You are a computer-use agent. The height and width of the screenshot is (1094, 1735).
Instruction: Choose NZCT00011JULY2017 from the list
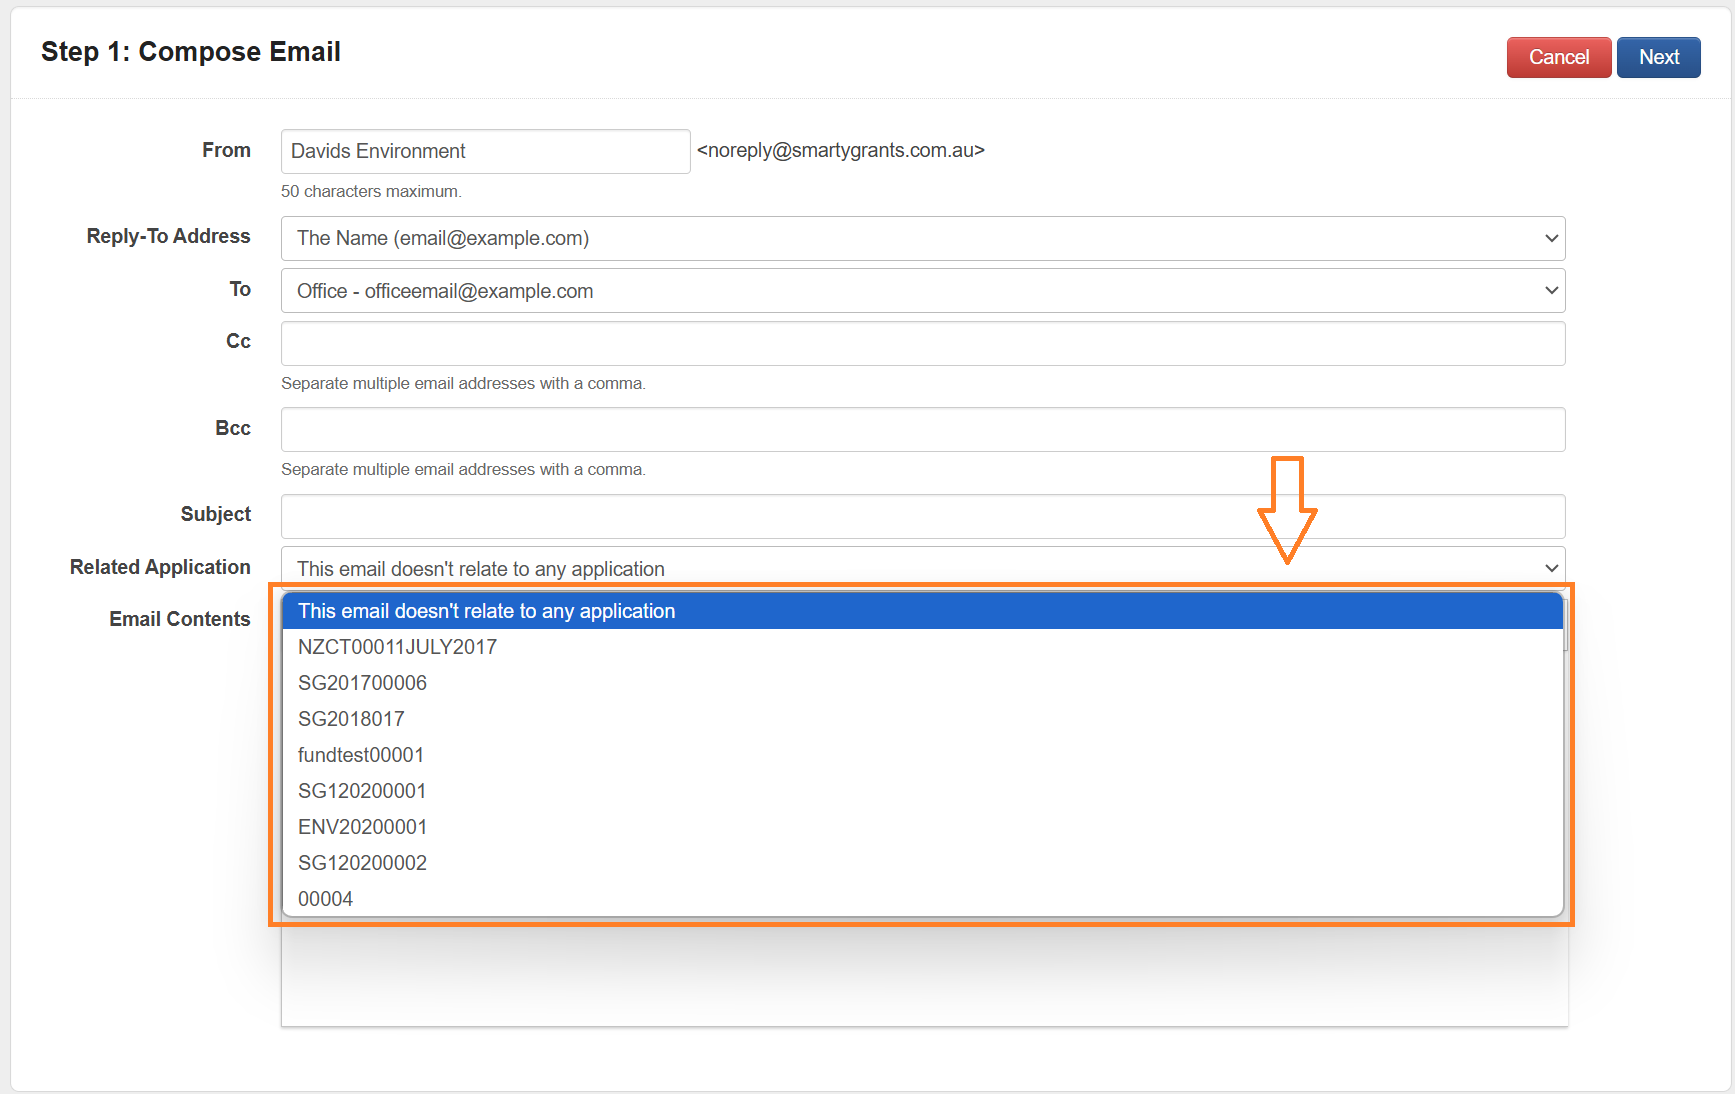pyautogui.click(x=397, y=647)
